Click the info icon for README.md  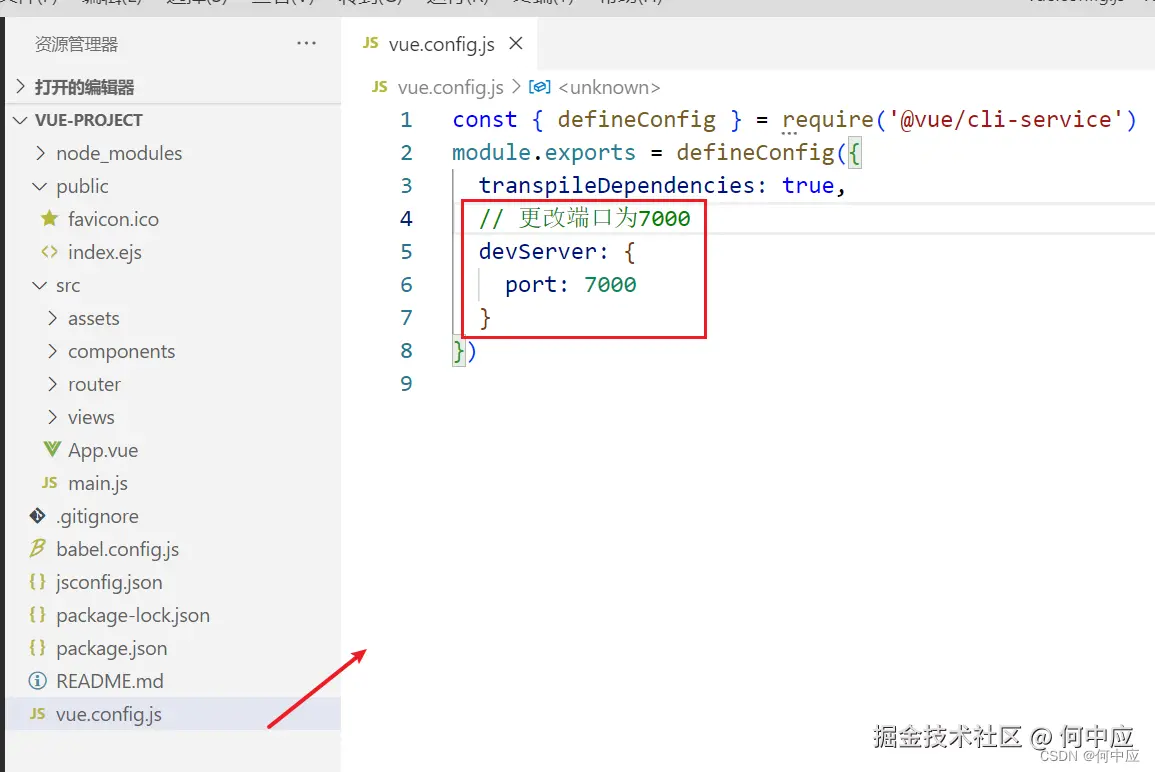pos(38,681)
